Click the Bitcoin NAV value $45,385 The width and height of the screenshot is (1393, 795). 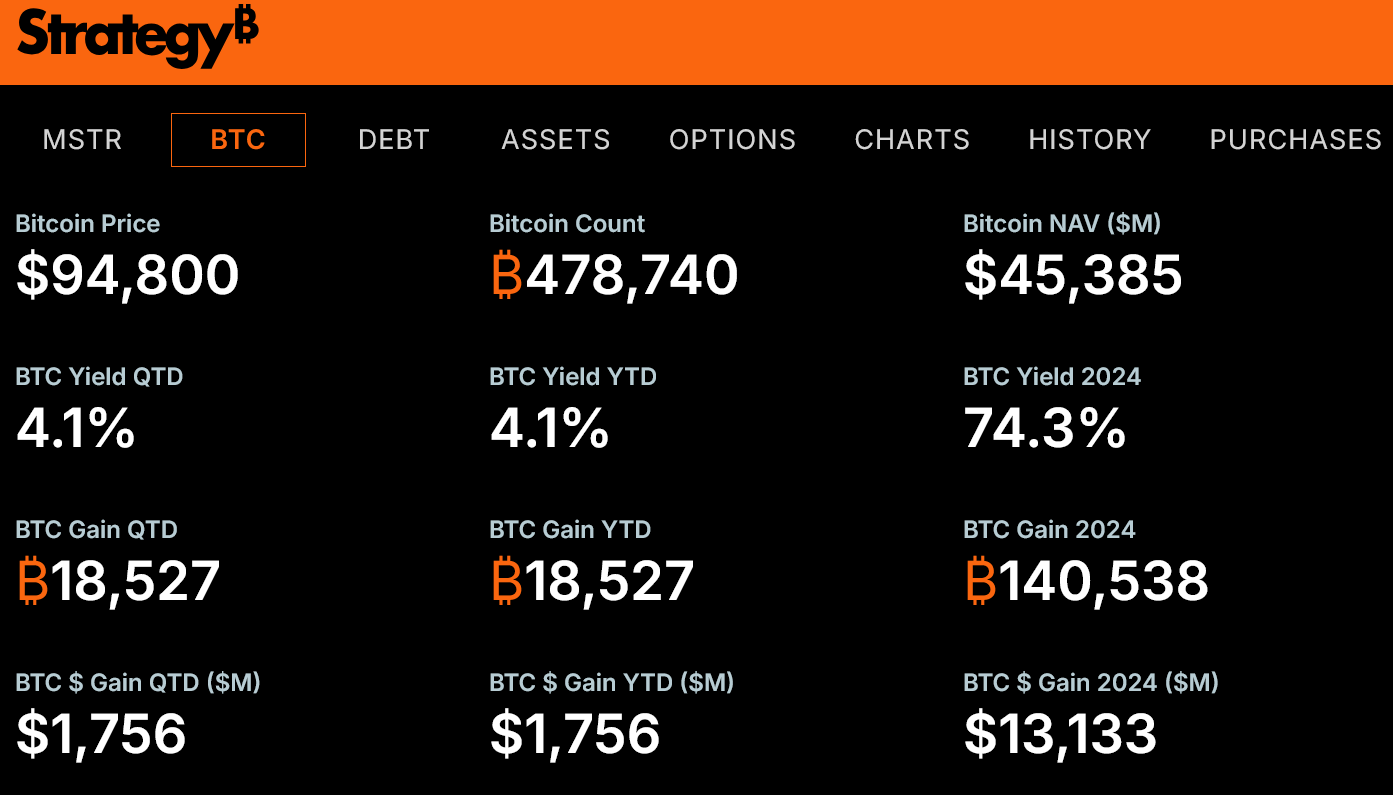[1073, 276]
